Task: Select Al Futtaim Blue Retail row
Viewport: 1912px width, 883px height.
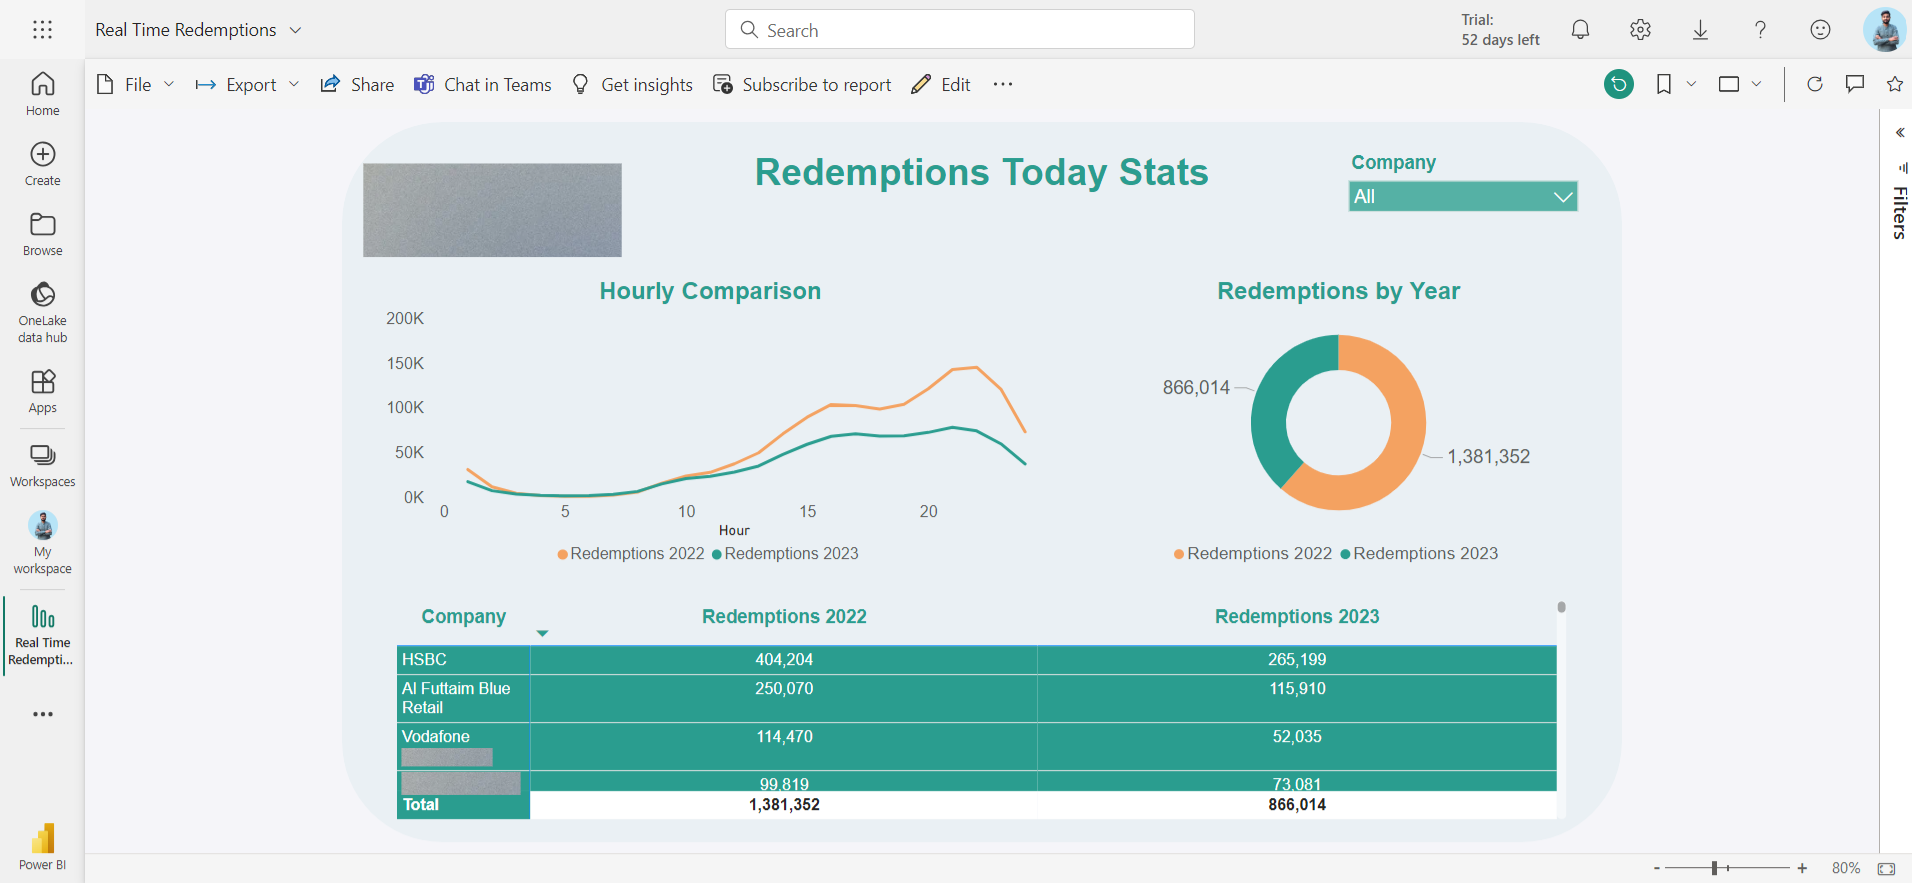Action: click(x=976, y=698)
